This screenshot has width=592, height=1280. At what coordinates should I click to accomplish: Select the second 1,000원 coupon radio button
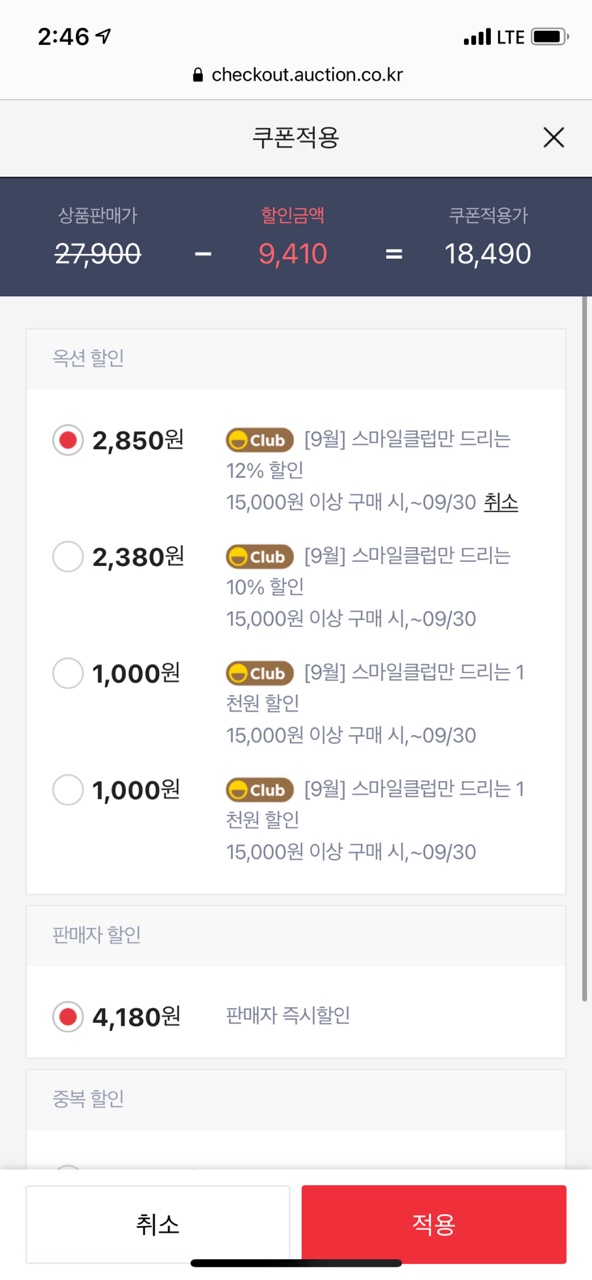[x=68, y=790]
